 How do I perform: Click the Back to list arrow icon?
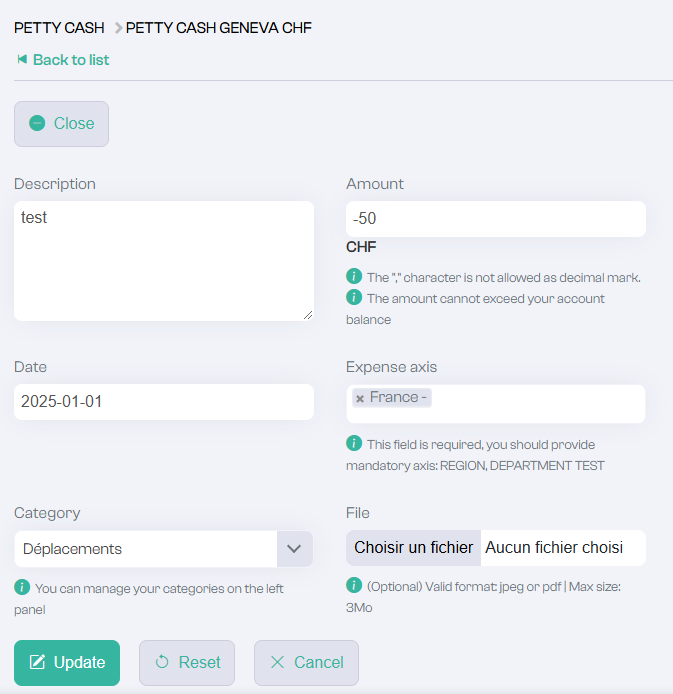(x=22, y=59)
